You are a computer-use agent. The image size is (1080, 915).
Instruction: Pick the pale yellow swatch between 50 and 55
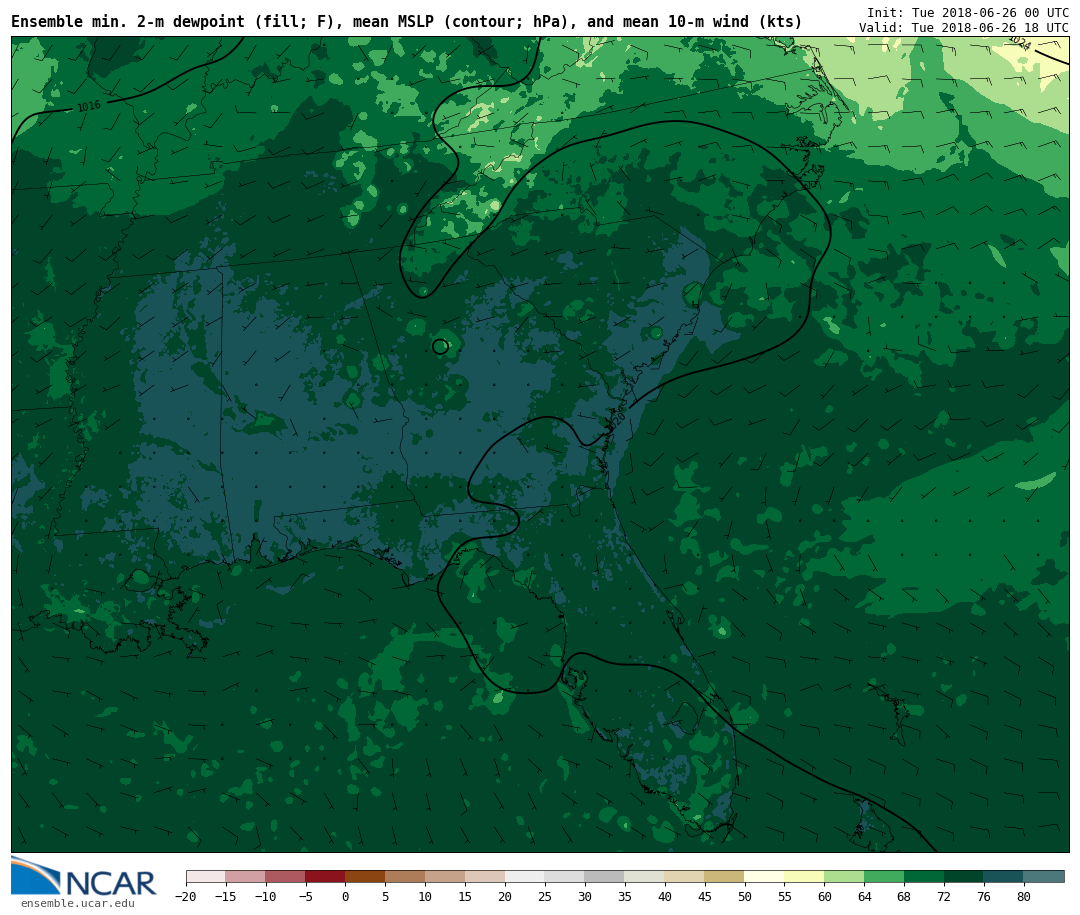pos(765,877)
